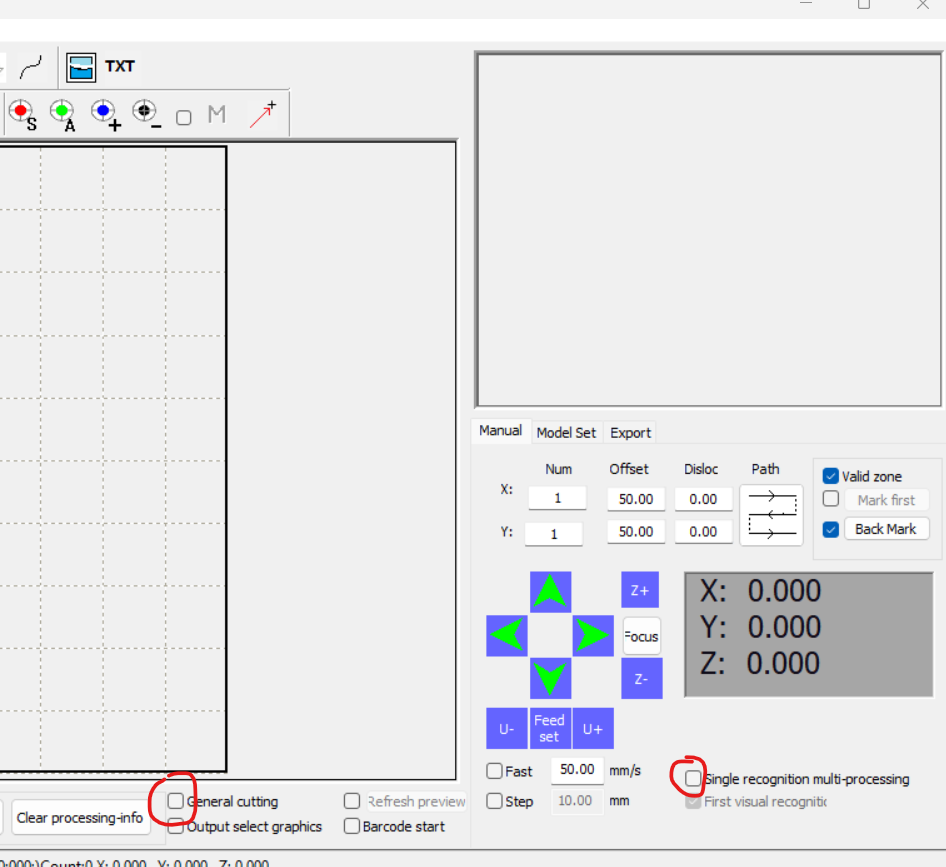Edit the Y Num field

(553, 534)
